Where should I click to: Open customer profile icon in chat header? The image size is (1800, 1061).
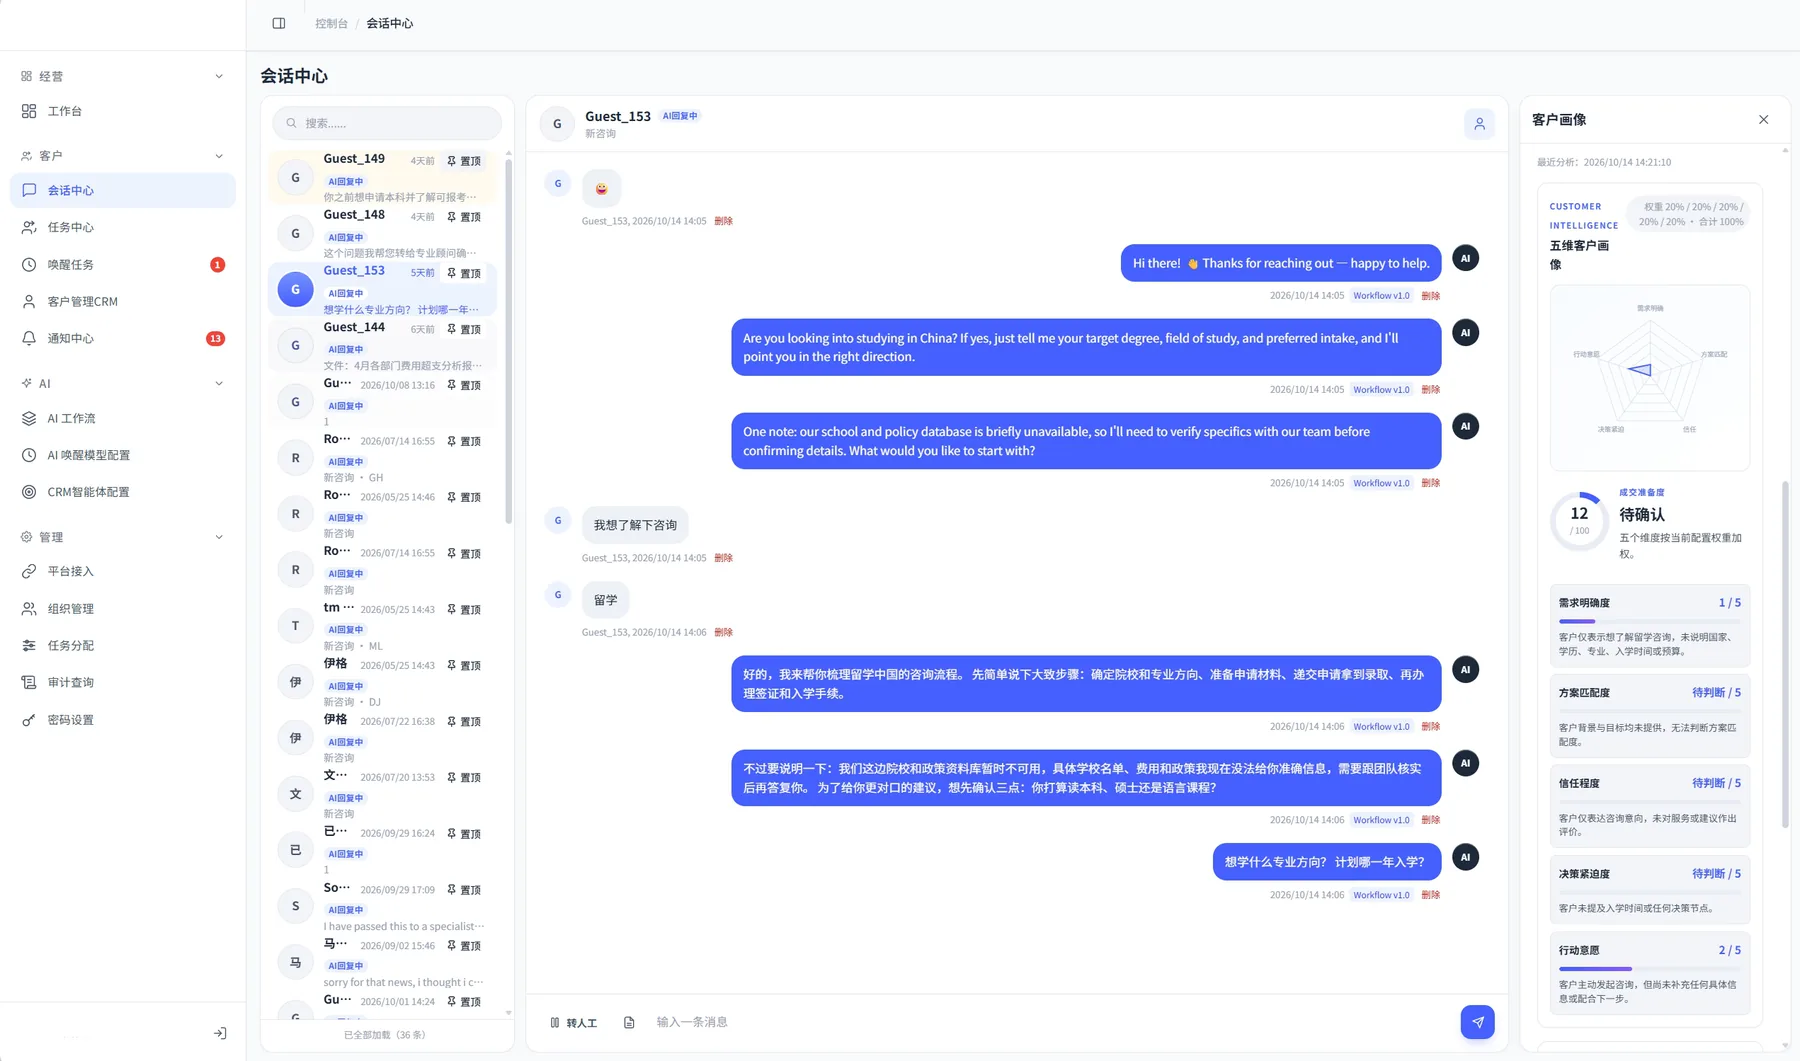(1479, 124)
